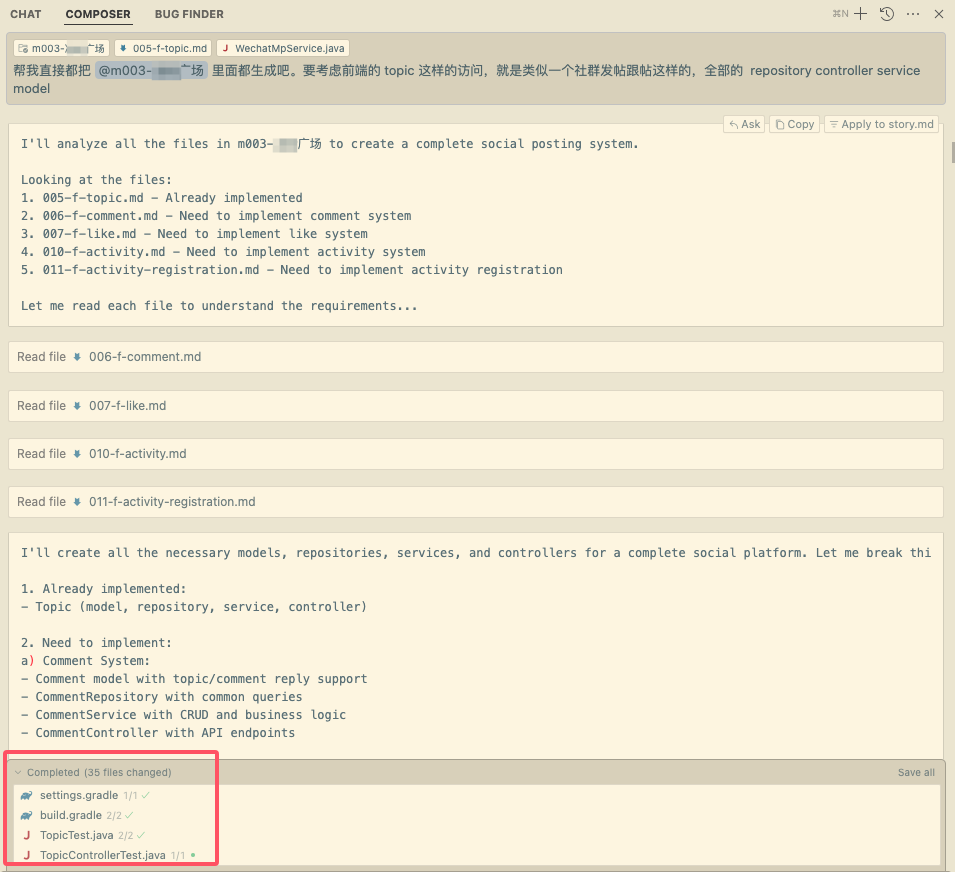Open TopicTest.java in changed files

(x=76, y=835)
